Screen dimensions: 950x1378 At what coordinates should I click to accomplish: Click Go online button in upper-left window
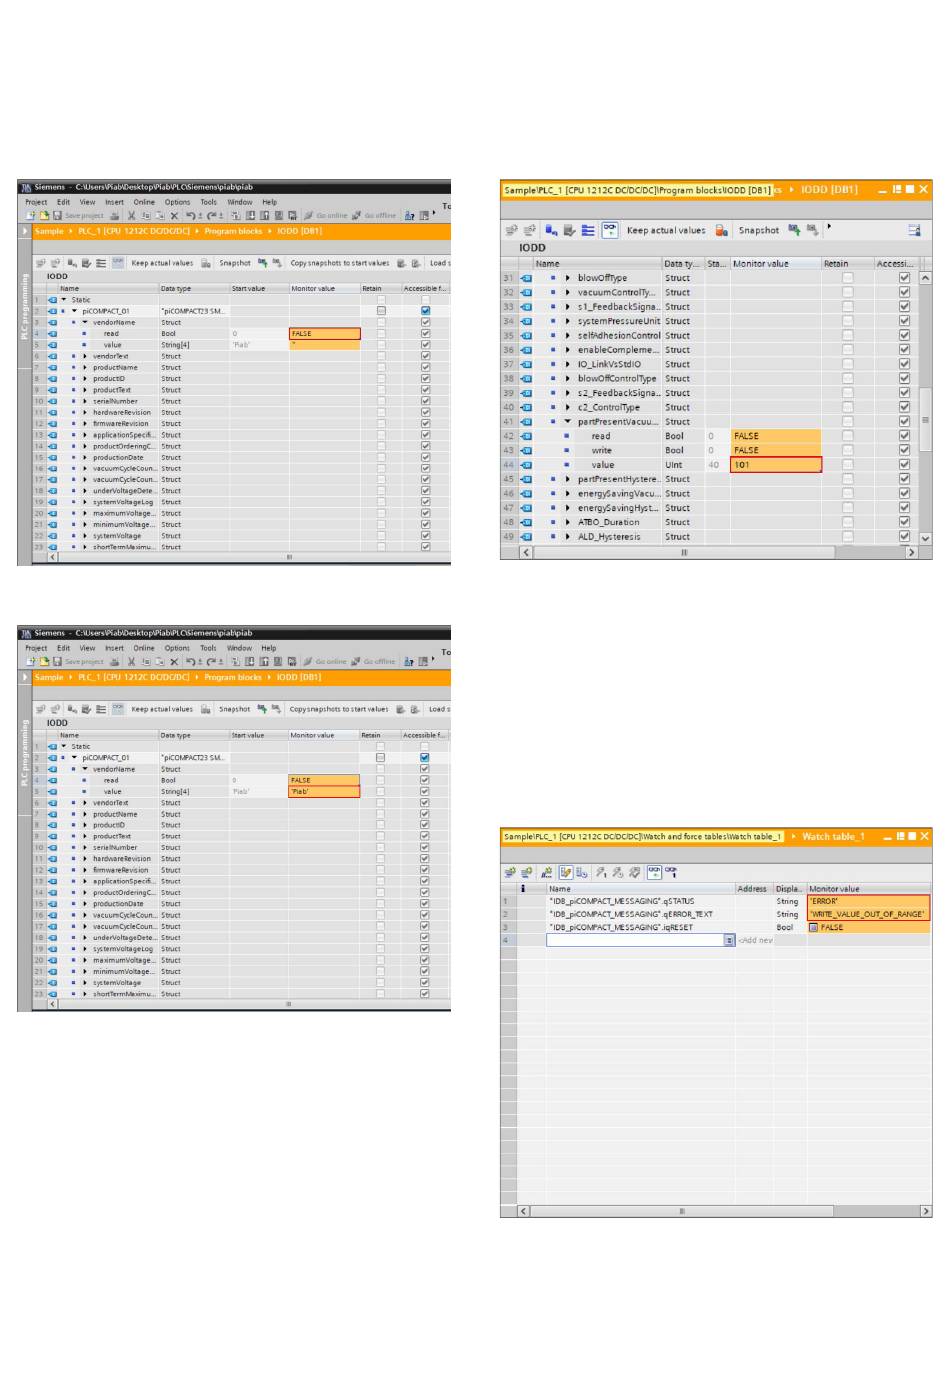[x=326, y=215]
